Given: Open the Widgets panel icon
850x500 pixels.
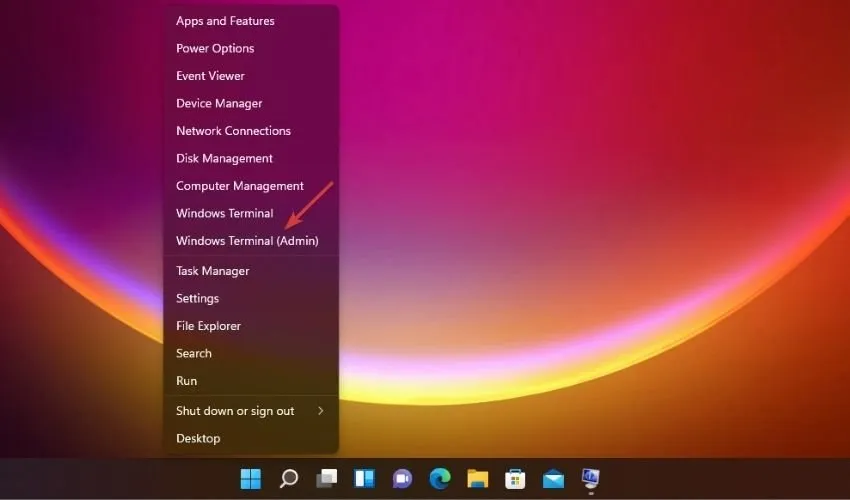Looking at the screenshot, I should coord(364,479).
